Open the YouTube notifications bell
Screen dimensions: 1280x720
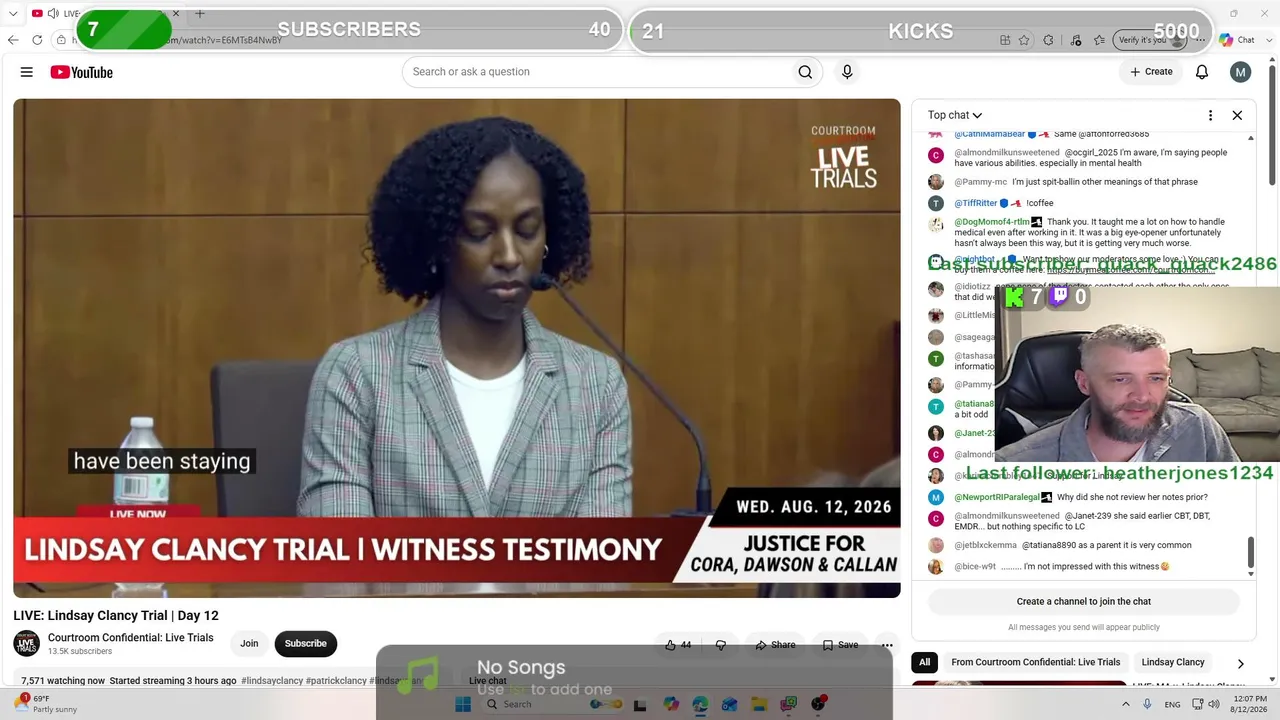[x=1202, y=72]
